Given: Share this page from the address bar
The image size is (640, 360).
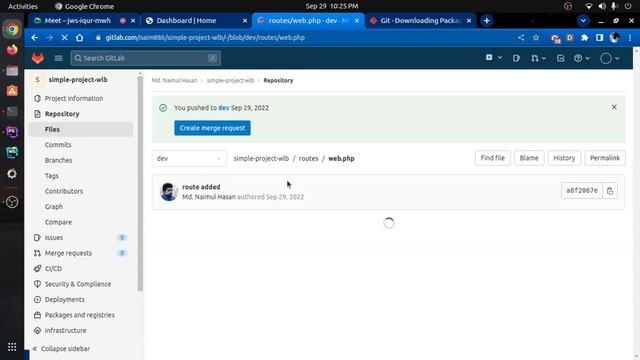Looking at the screenshot, I should (x=521, y=38).
